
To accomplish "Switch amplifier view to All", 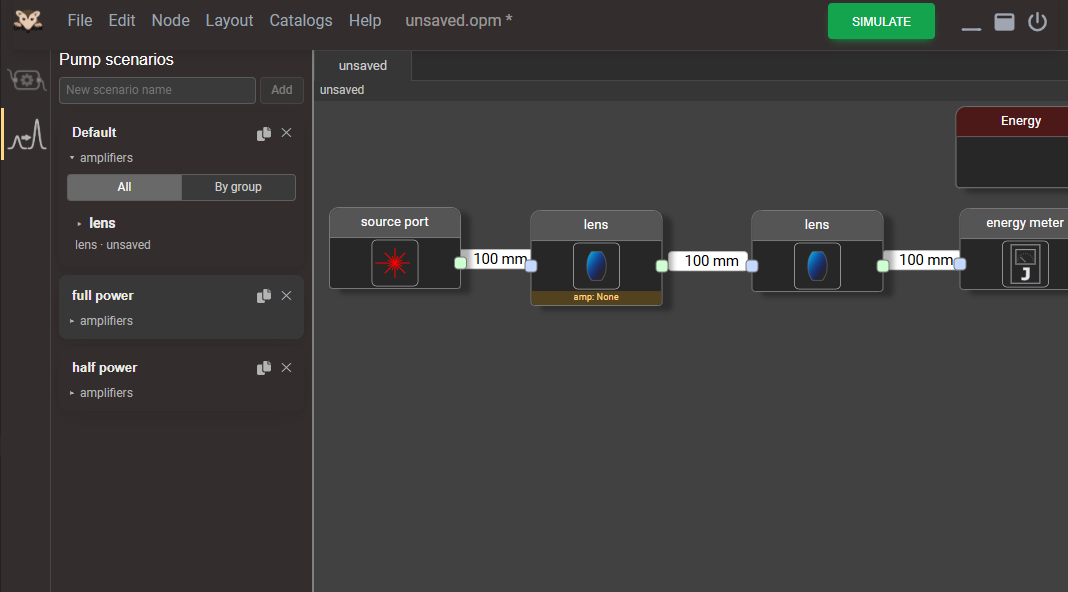I will [x=125, y=187].
